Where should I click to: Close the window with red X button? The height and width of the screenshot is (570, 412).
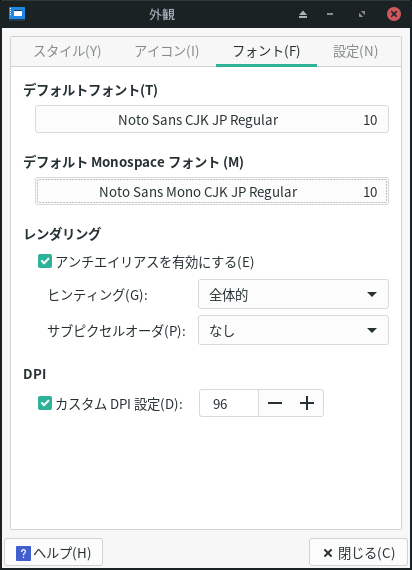pyautogui.click(x=394, y=14)
